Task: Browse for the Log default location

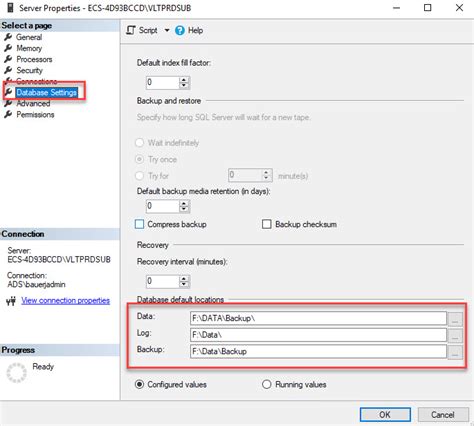Action: (455, 335)
